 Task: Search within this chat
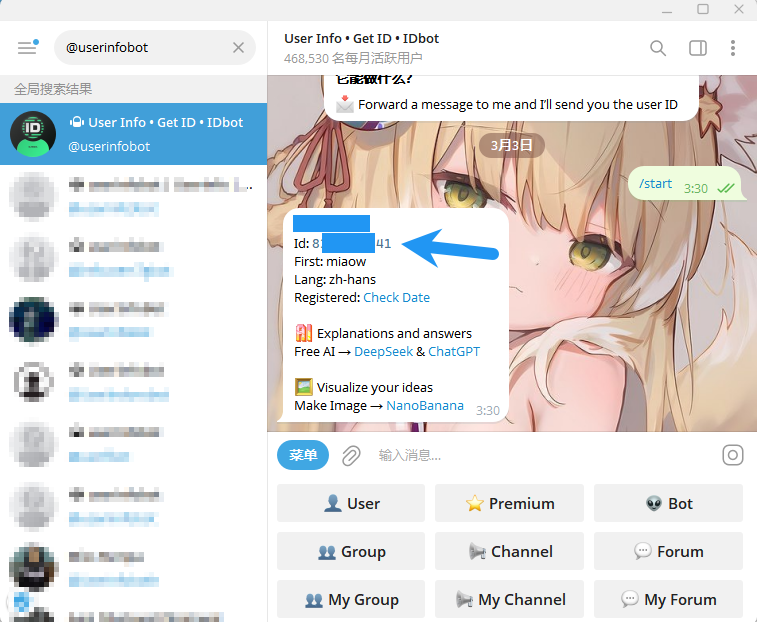click(657, 47)
